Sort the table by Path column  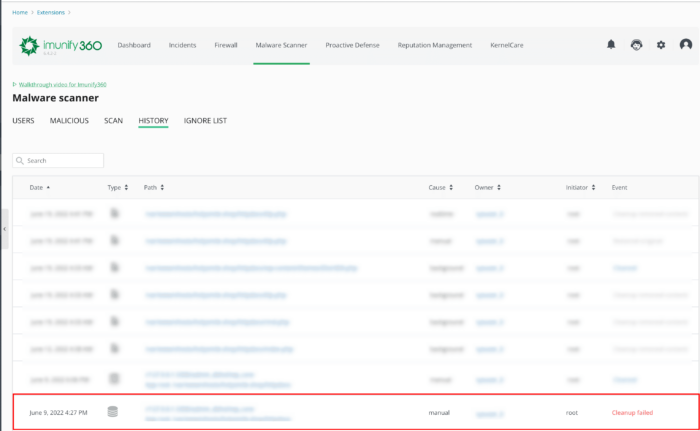point(153,187)
